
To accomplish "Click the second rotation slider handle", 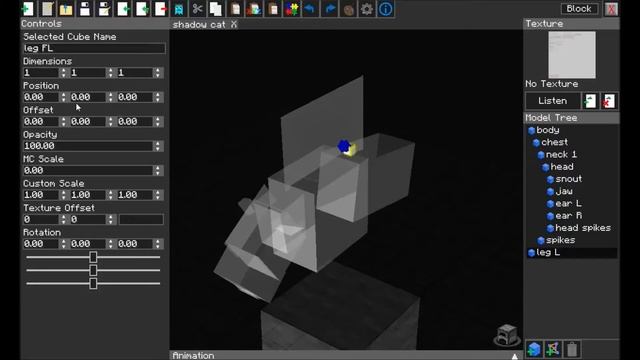I will point(93,270).
